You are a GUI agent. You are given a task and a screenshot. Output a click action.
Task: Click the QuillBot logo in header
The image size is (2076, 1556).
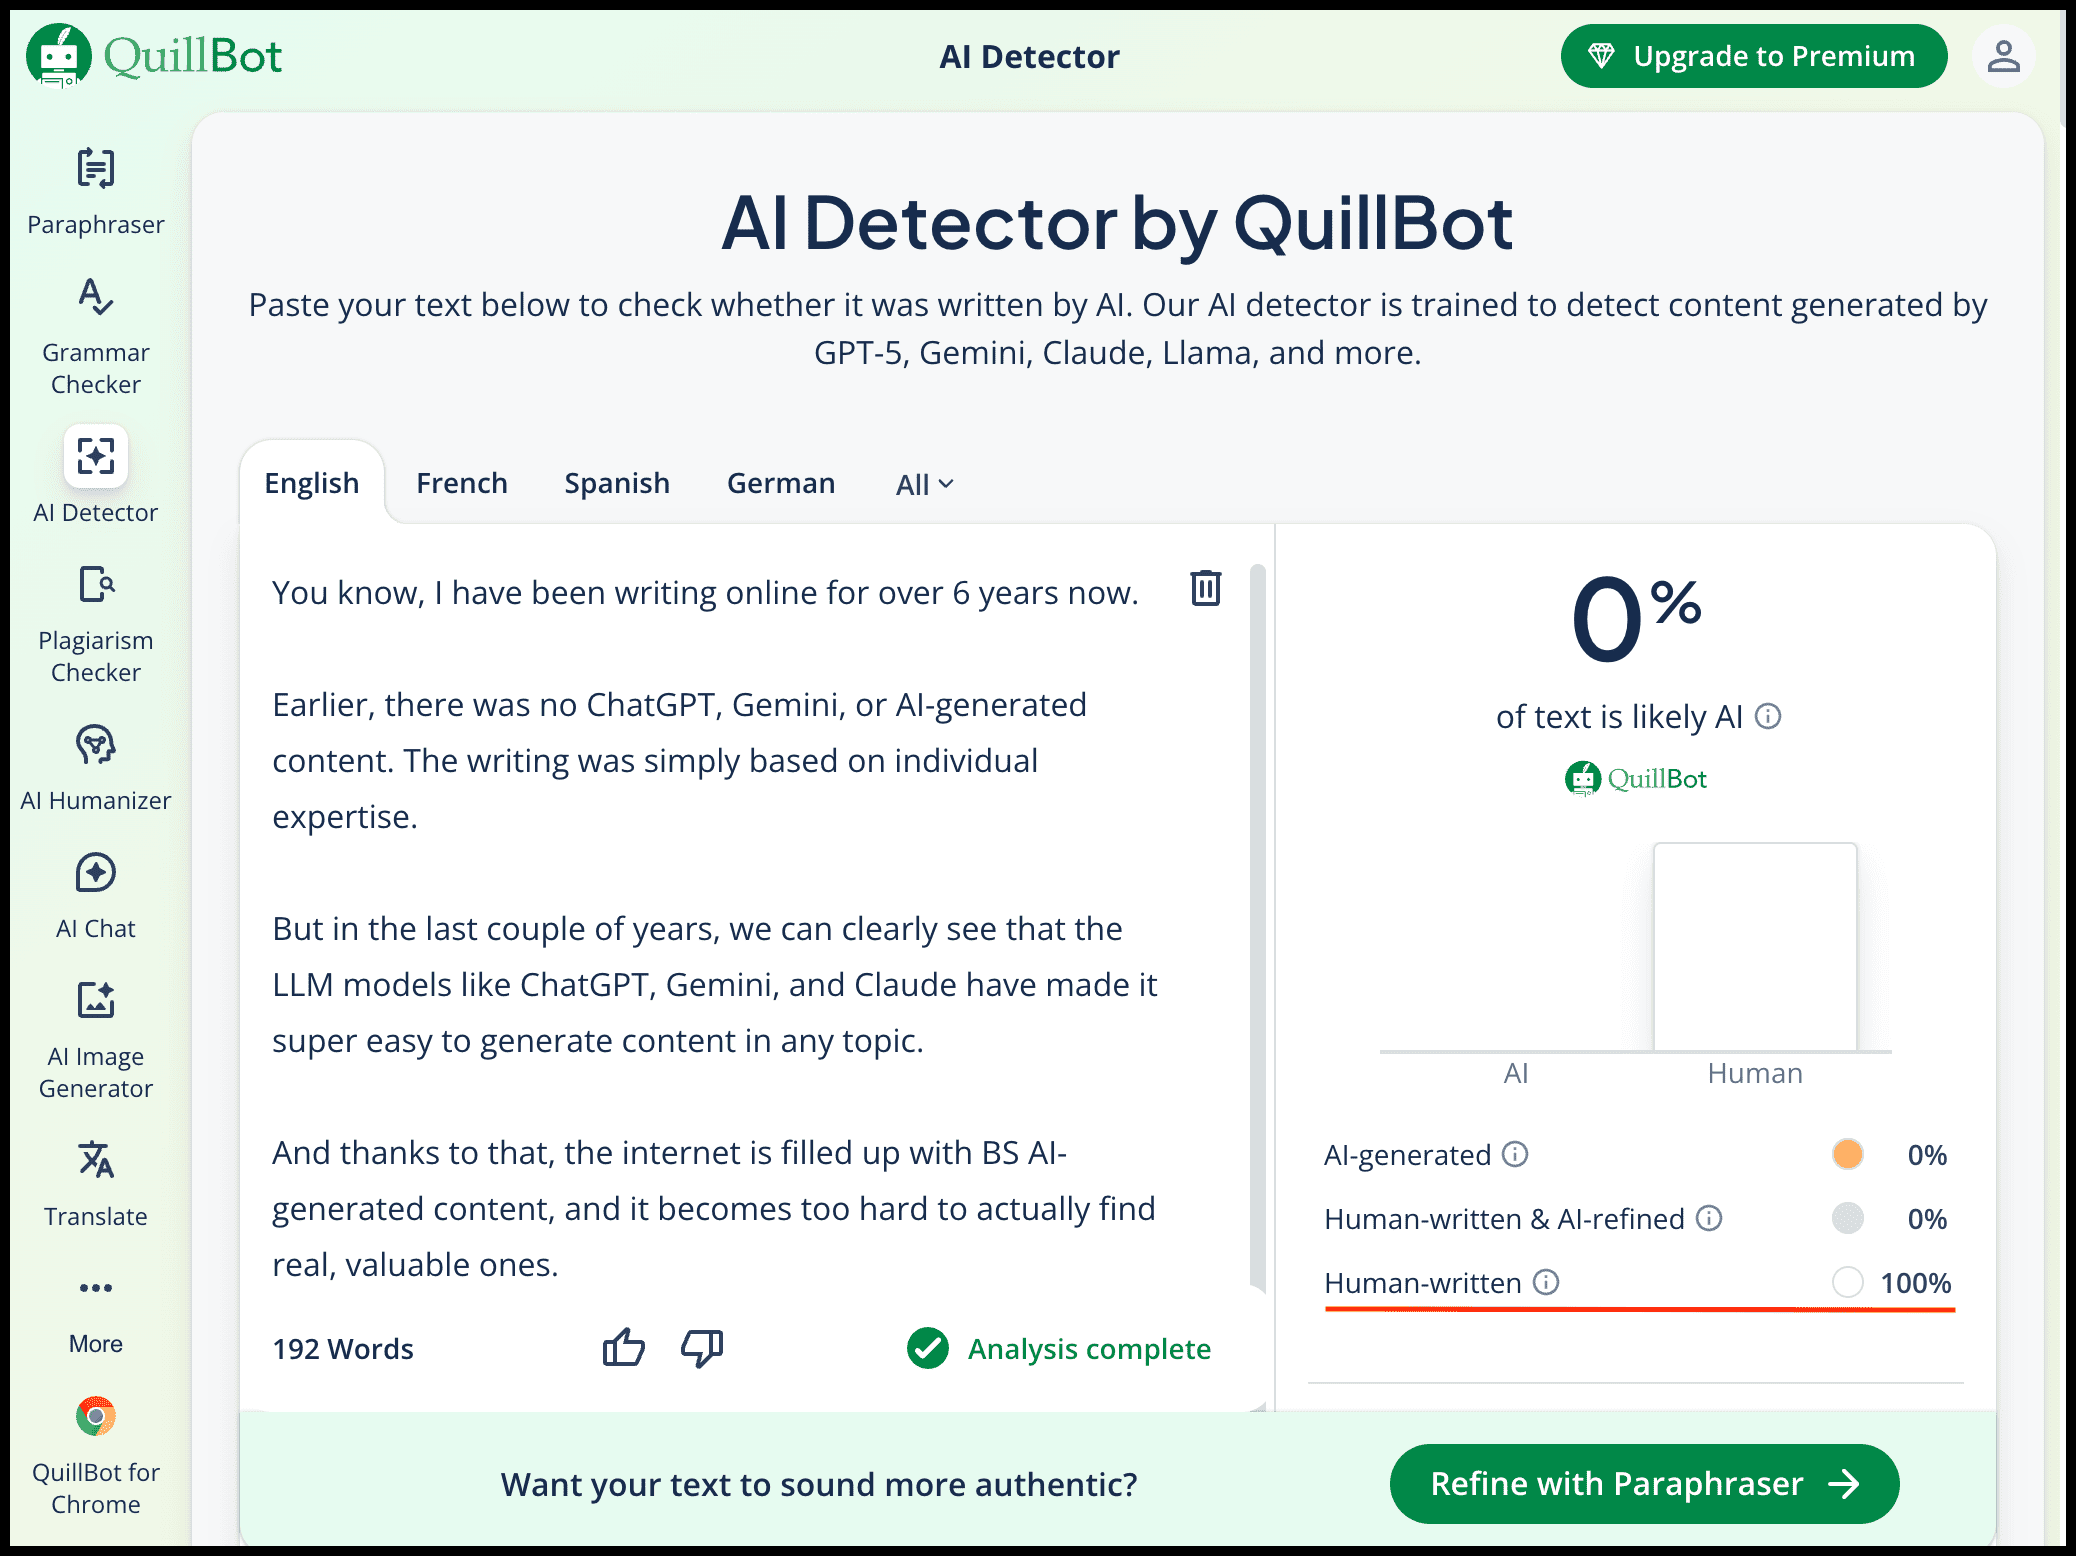(x=154, y=56)
